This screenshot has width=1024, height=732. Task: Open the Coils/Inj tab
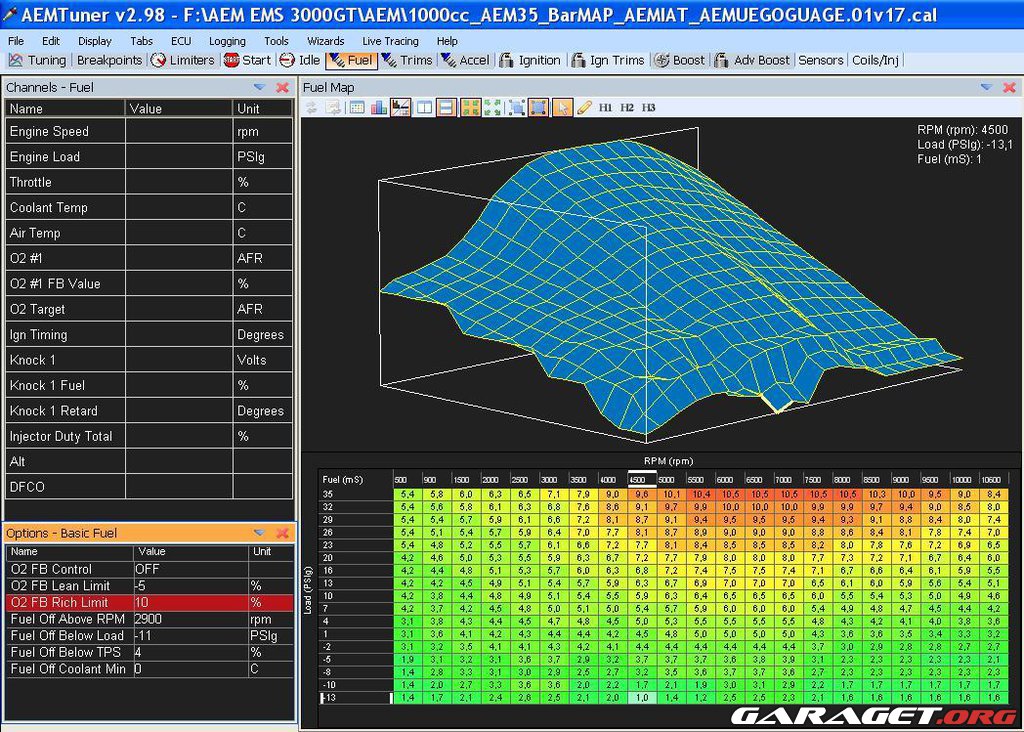click(876, 61)
